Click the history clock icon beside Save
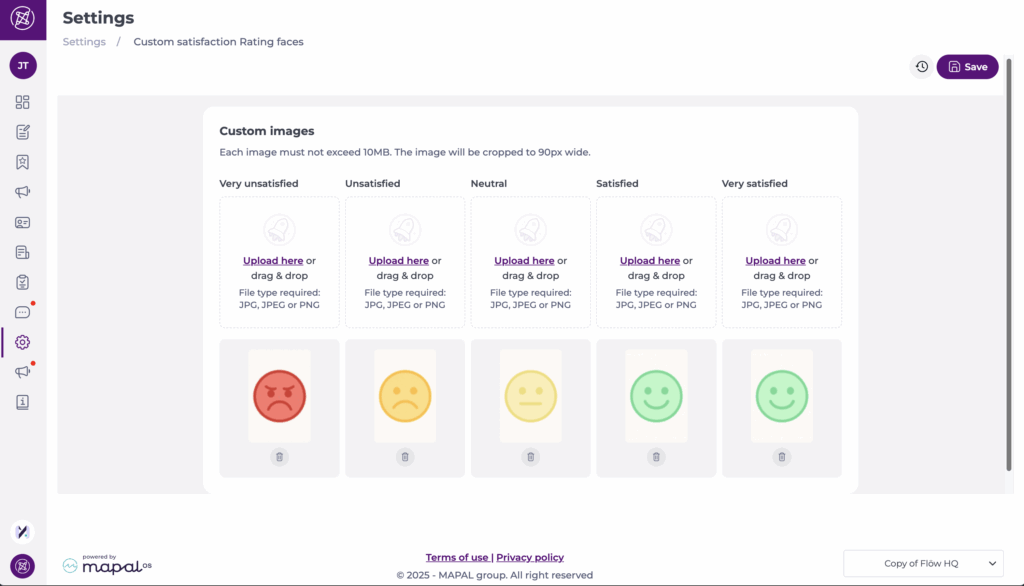Image resolution: width=1024 pixels, height=586 pixels. point(921,67)
